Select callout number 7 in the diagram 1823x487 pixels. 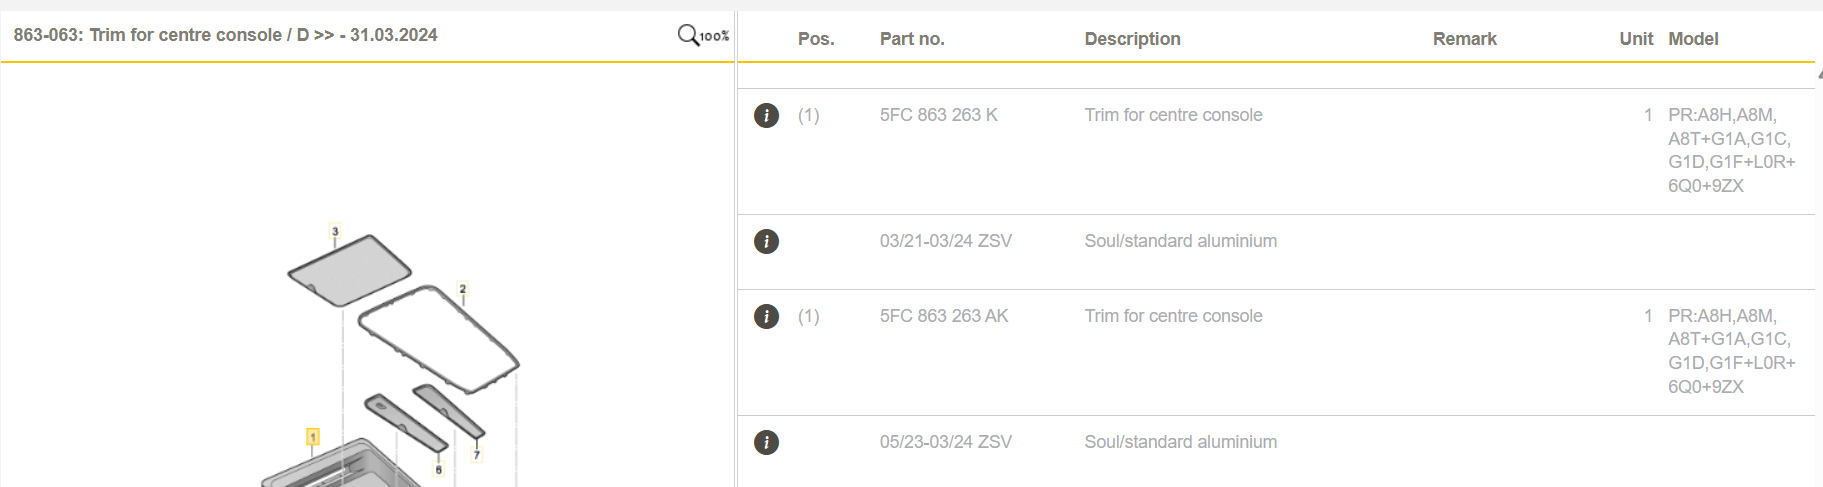[x=477, y=455]
